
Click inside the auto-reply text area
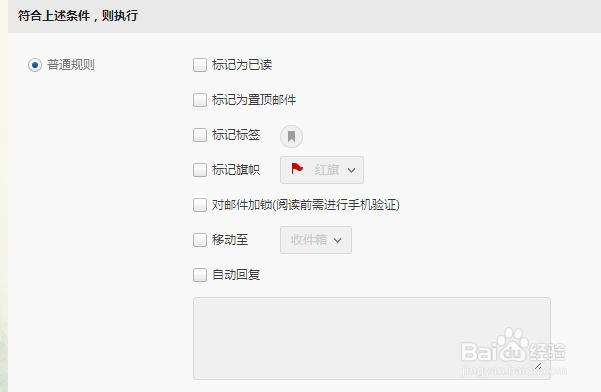pos(372,338)
